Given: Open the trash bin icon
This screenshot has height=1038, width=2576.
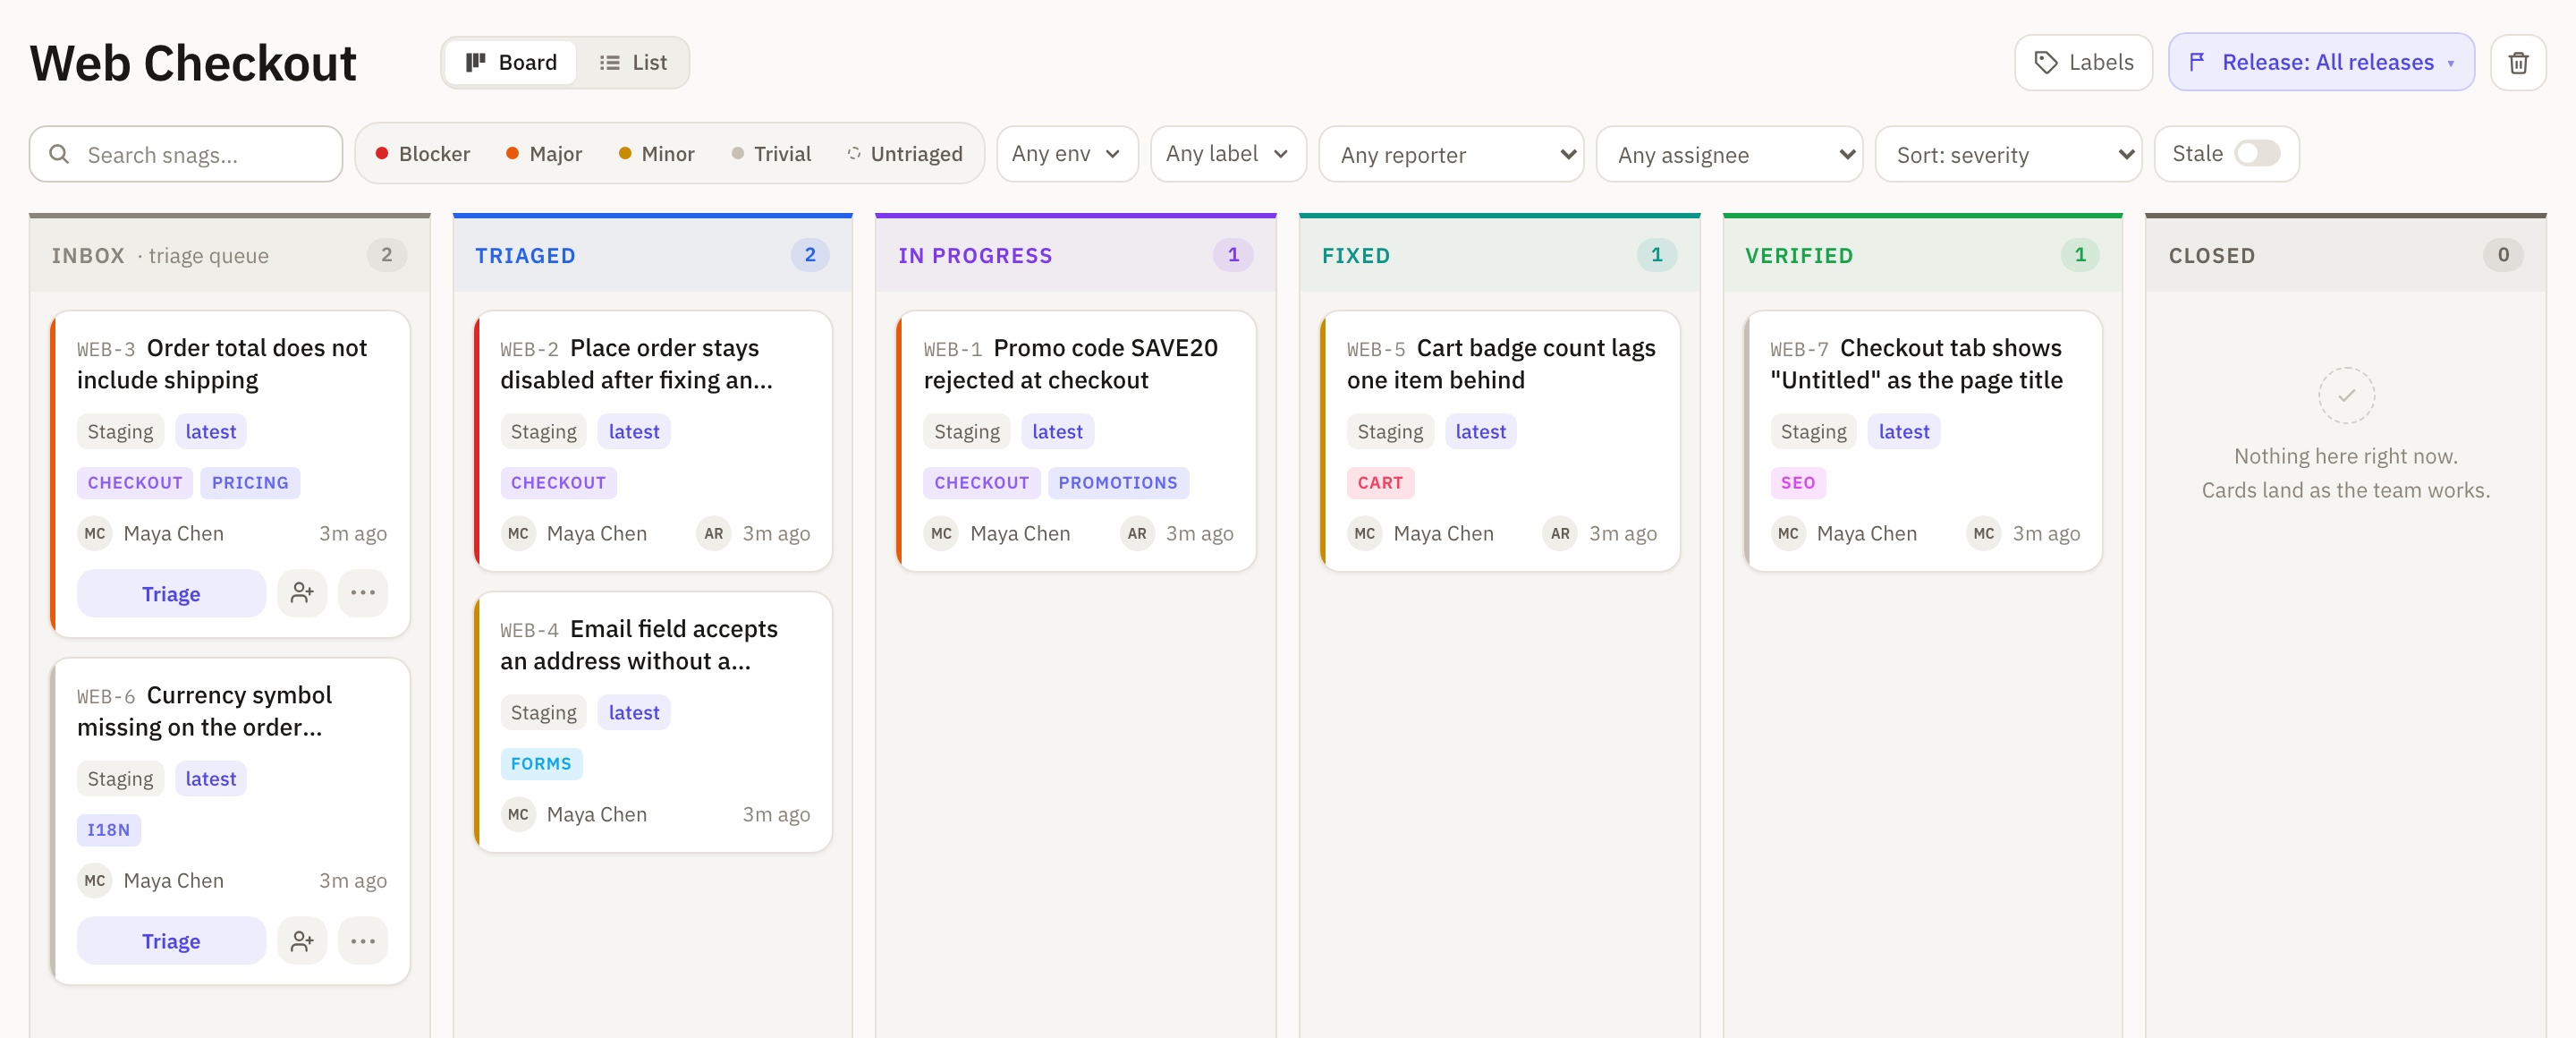Looking at the screenshot, I should [x=2517, y=63].
